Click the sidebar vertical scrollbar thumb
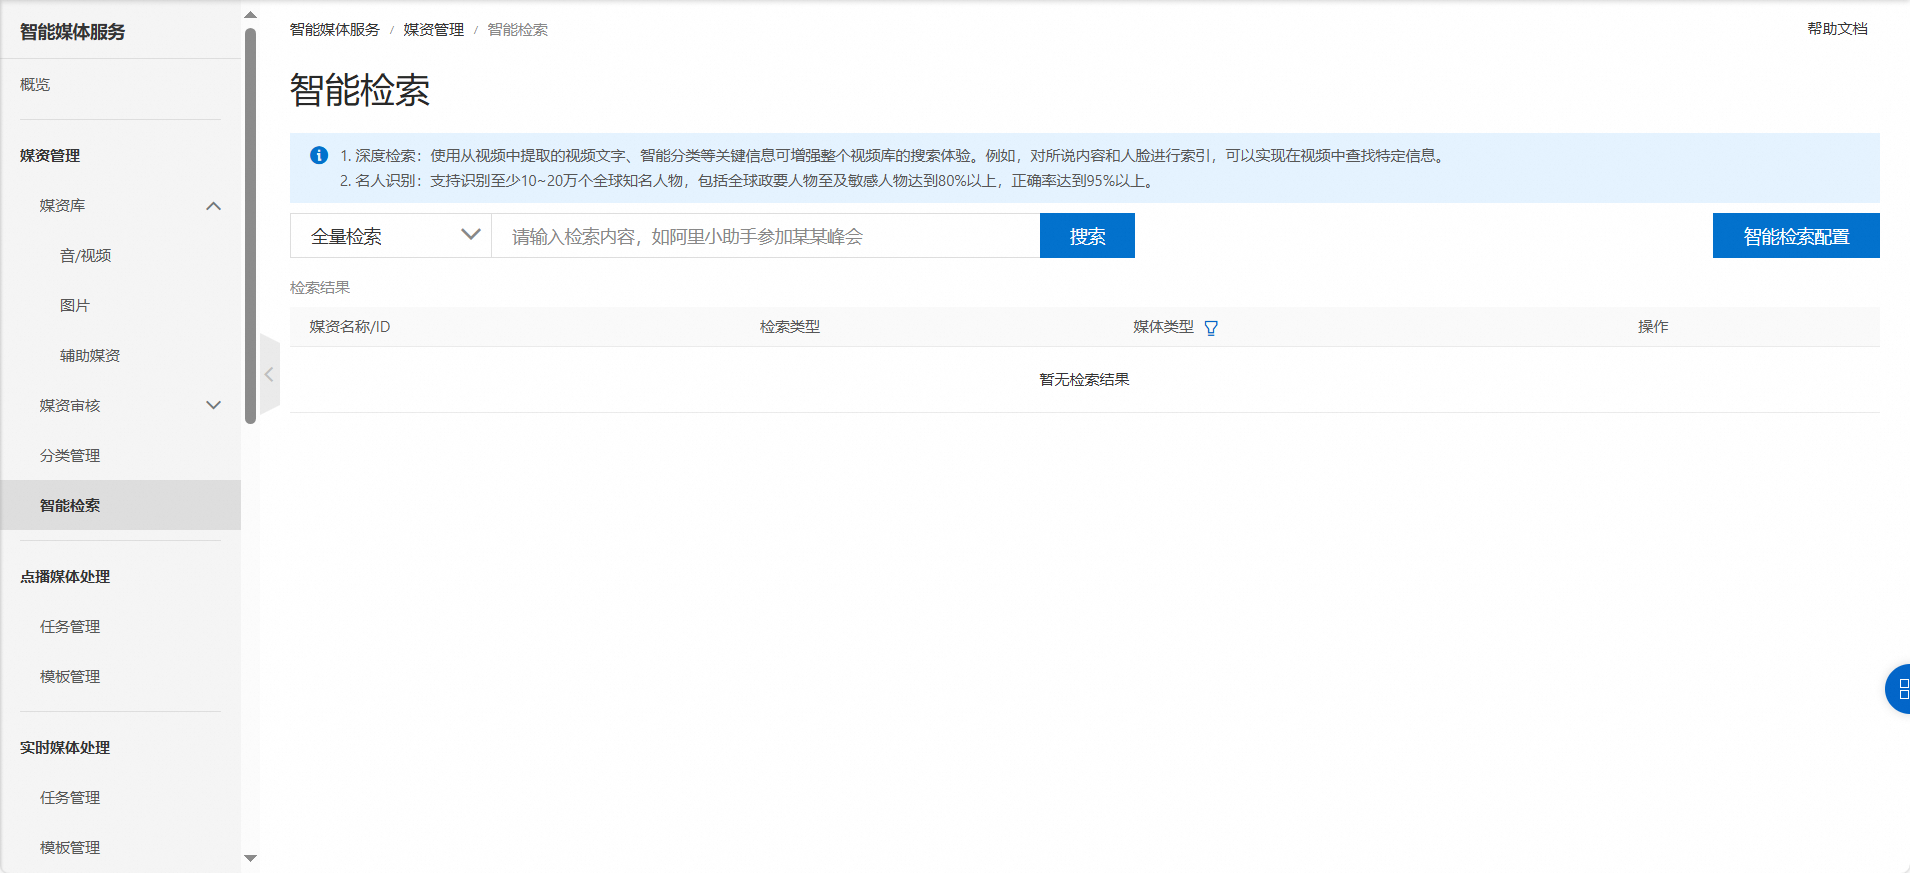The height and width of the screenshot is (873, 1910). [x=250, y=225]
